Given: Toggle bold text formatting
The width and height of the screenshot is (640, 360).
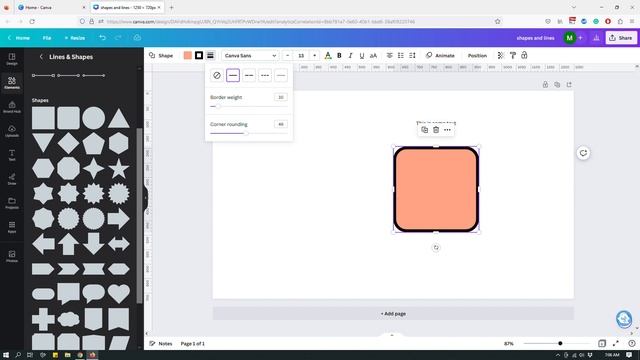Looking at the screenshot, I should pos(339,56).
